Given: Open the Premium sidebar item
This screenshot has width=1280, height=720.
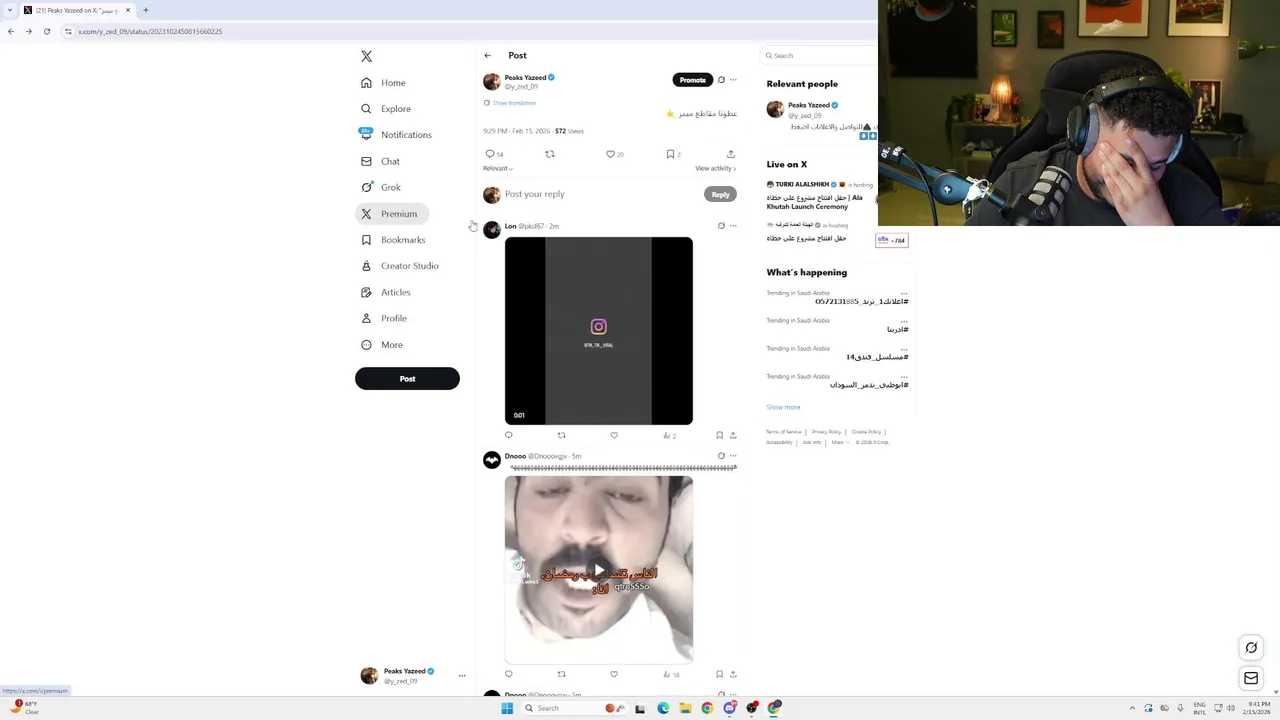Looking at the screenshot, I should point(391,214).
